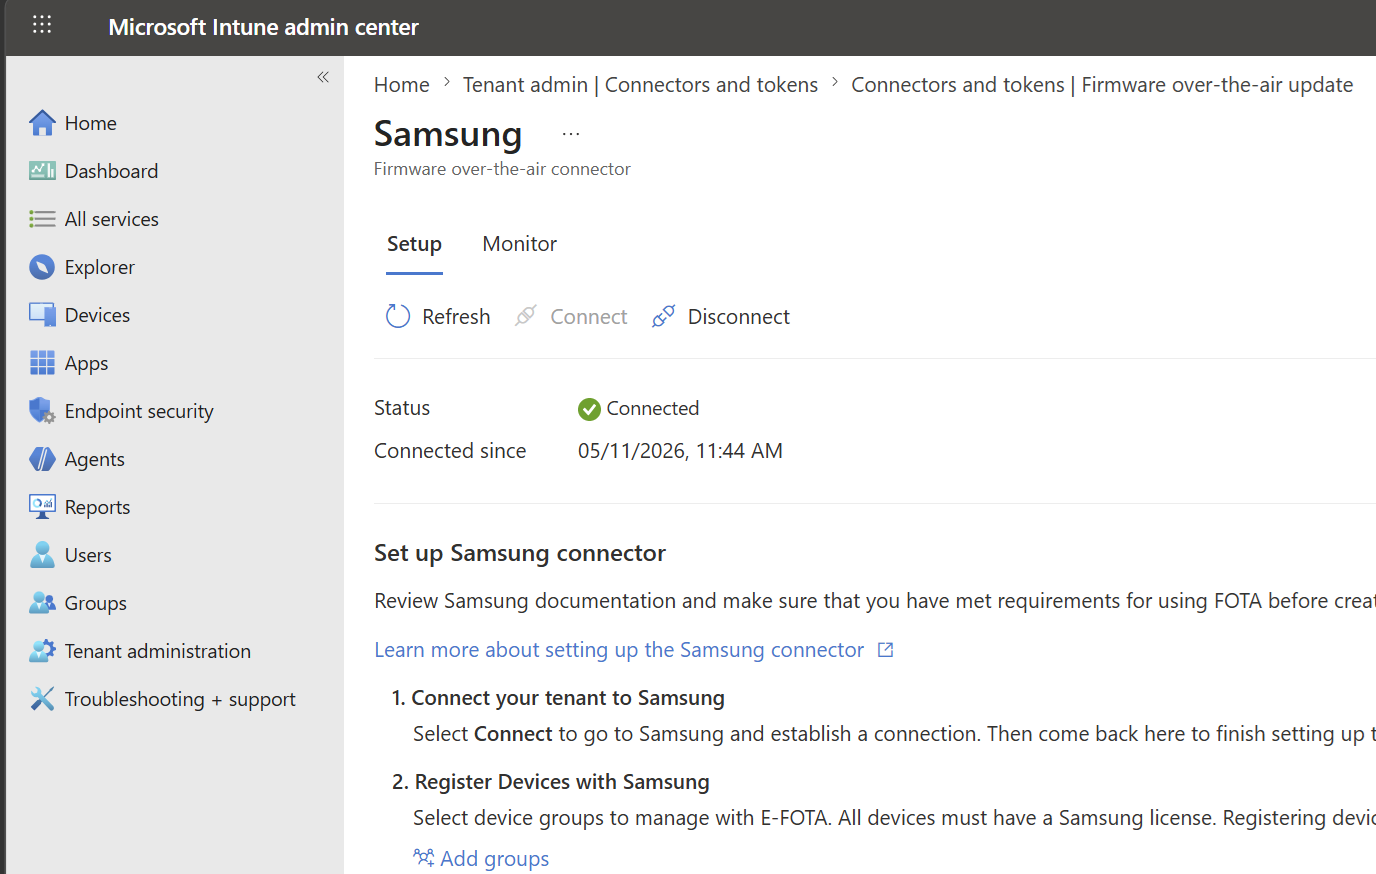Go to Tenant admin | Connectors and tokens breadcrumb
The width and height of the screenshot is (1376, 874).
[x=640, y=85]
